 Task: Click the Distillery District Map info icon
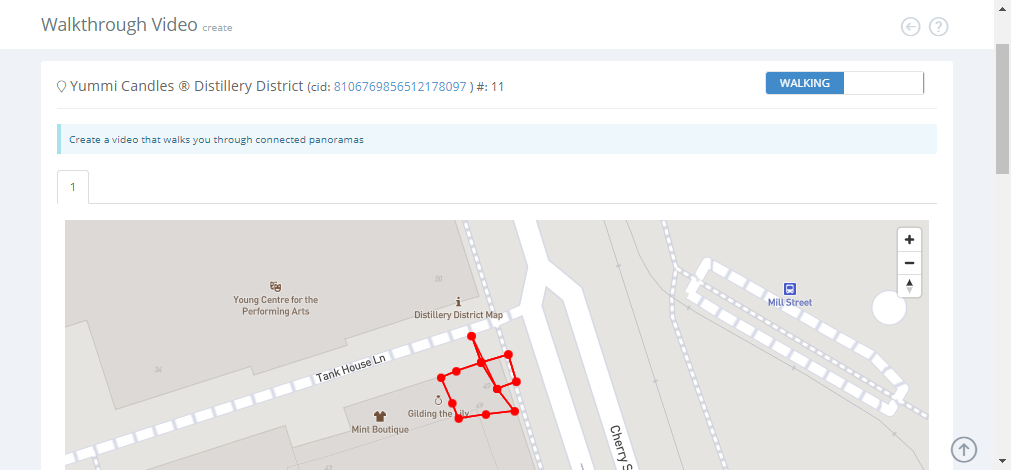pos(458,302)
